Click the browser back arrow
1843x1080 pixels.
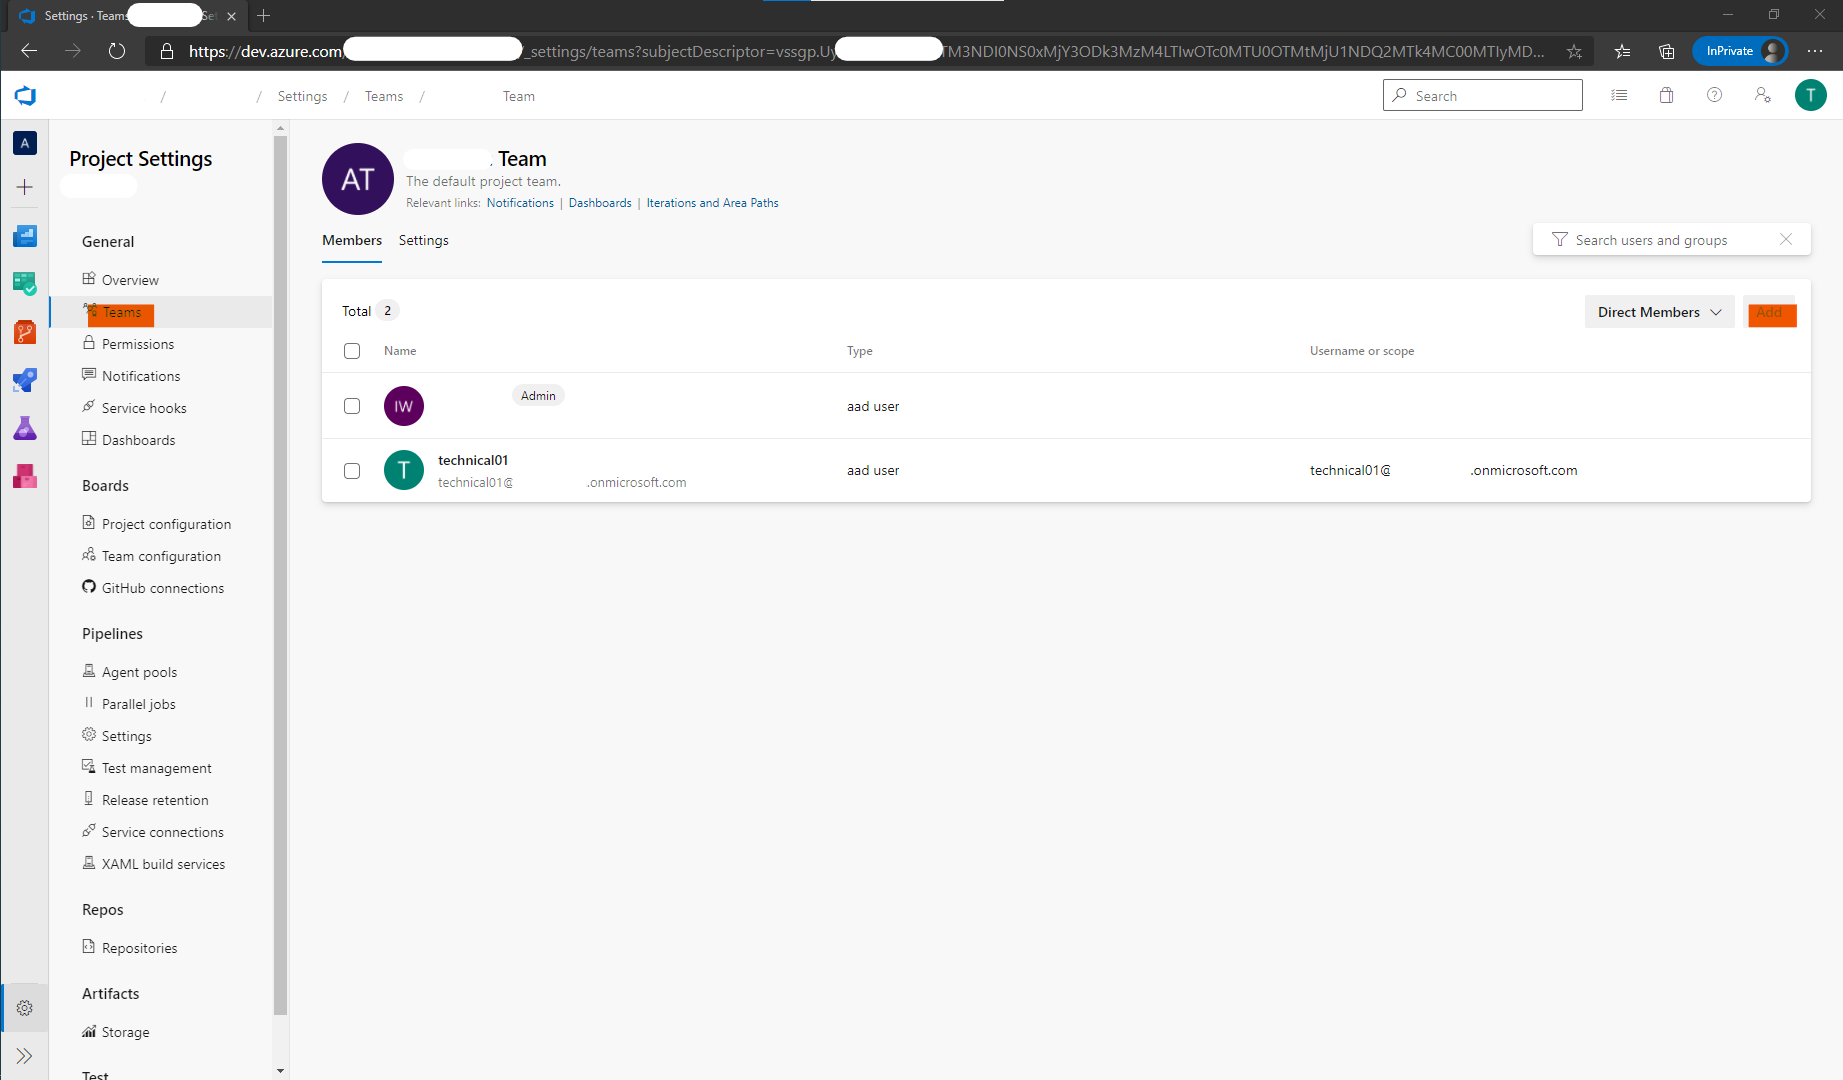[29, 51]
